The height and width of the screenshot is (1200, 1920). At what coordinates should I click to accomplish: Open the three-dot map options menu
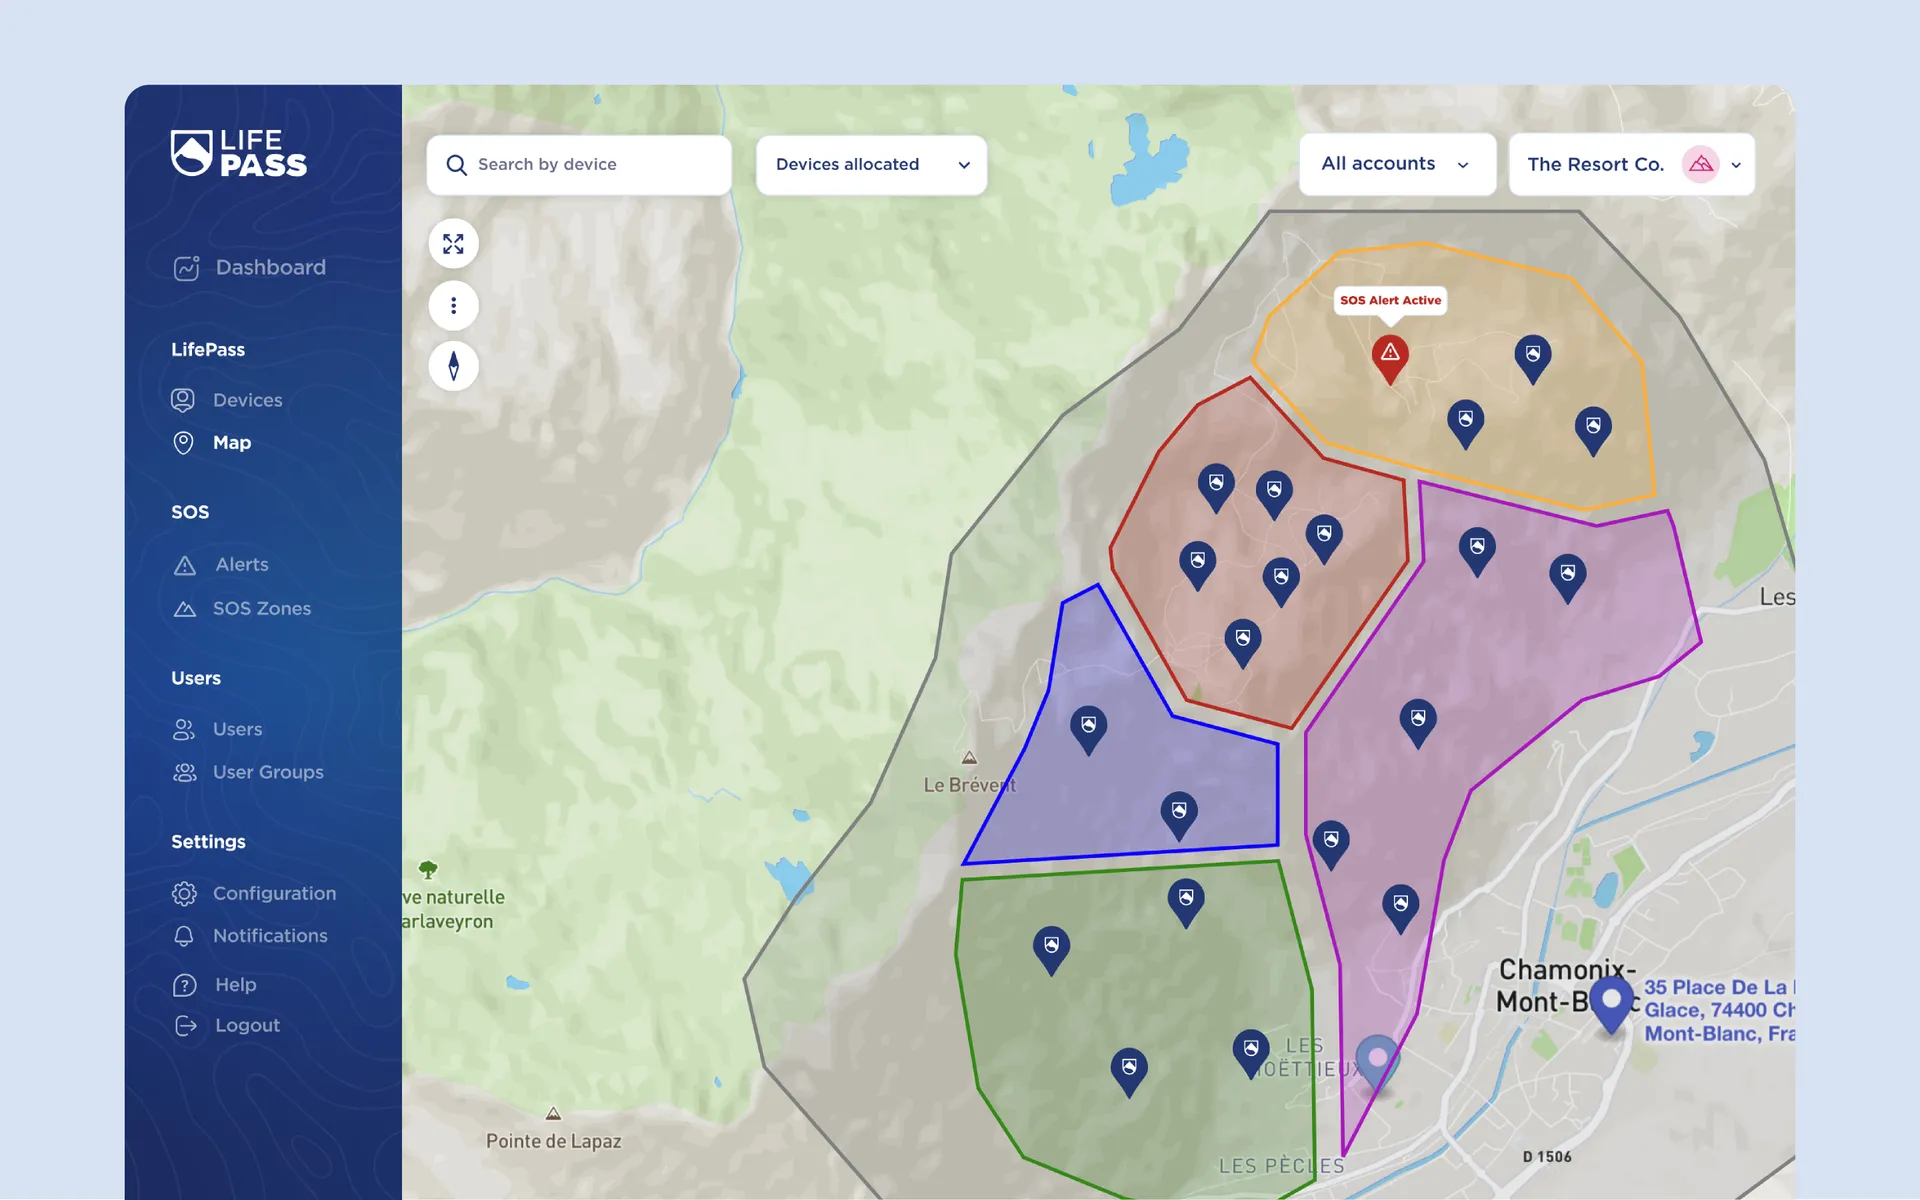click(x=453, y=305)
